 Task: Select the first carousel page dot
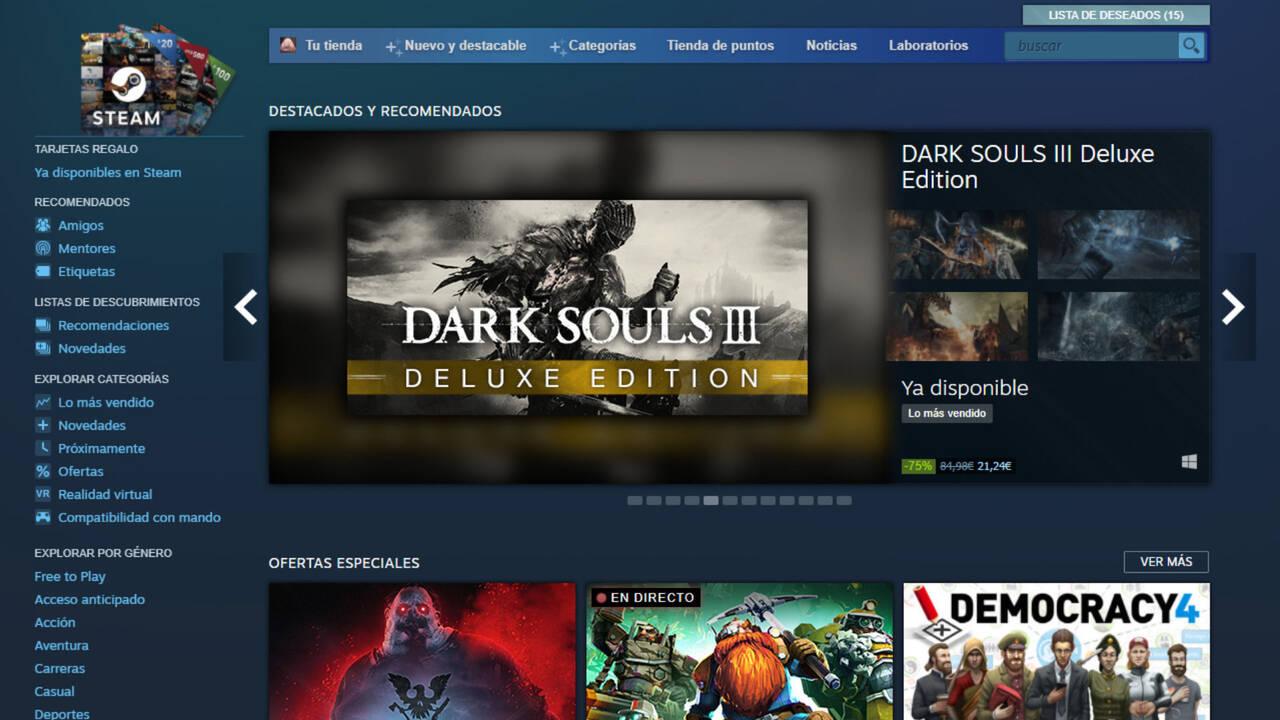tap(635, 500)
